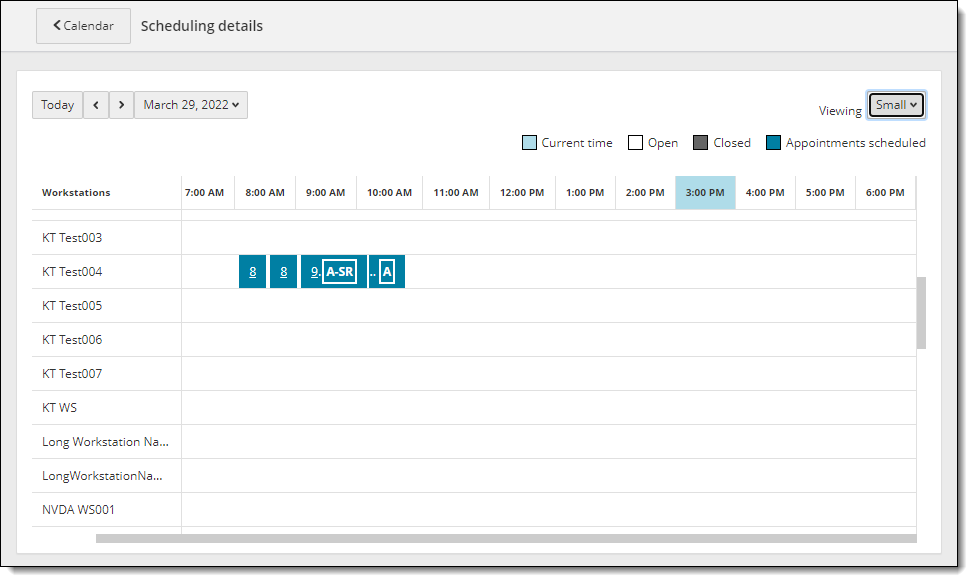Image resolution: width=973 pixels, height=582 pixels.
Task: Click the Appointments scheduled legend swatch
Action: 773,143
